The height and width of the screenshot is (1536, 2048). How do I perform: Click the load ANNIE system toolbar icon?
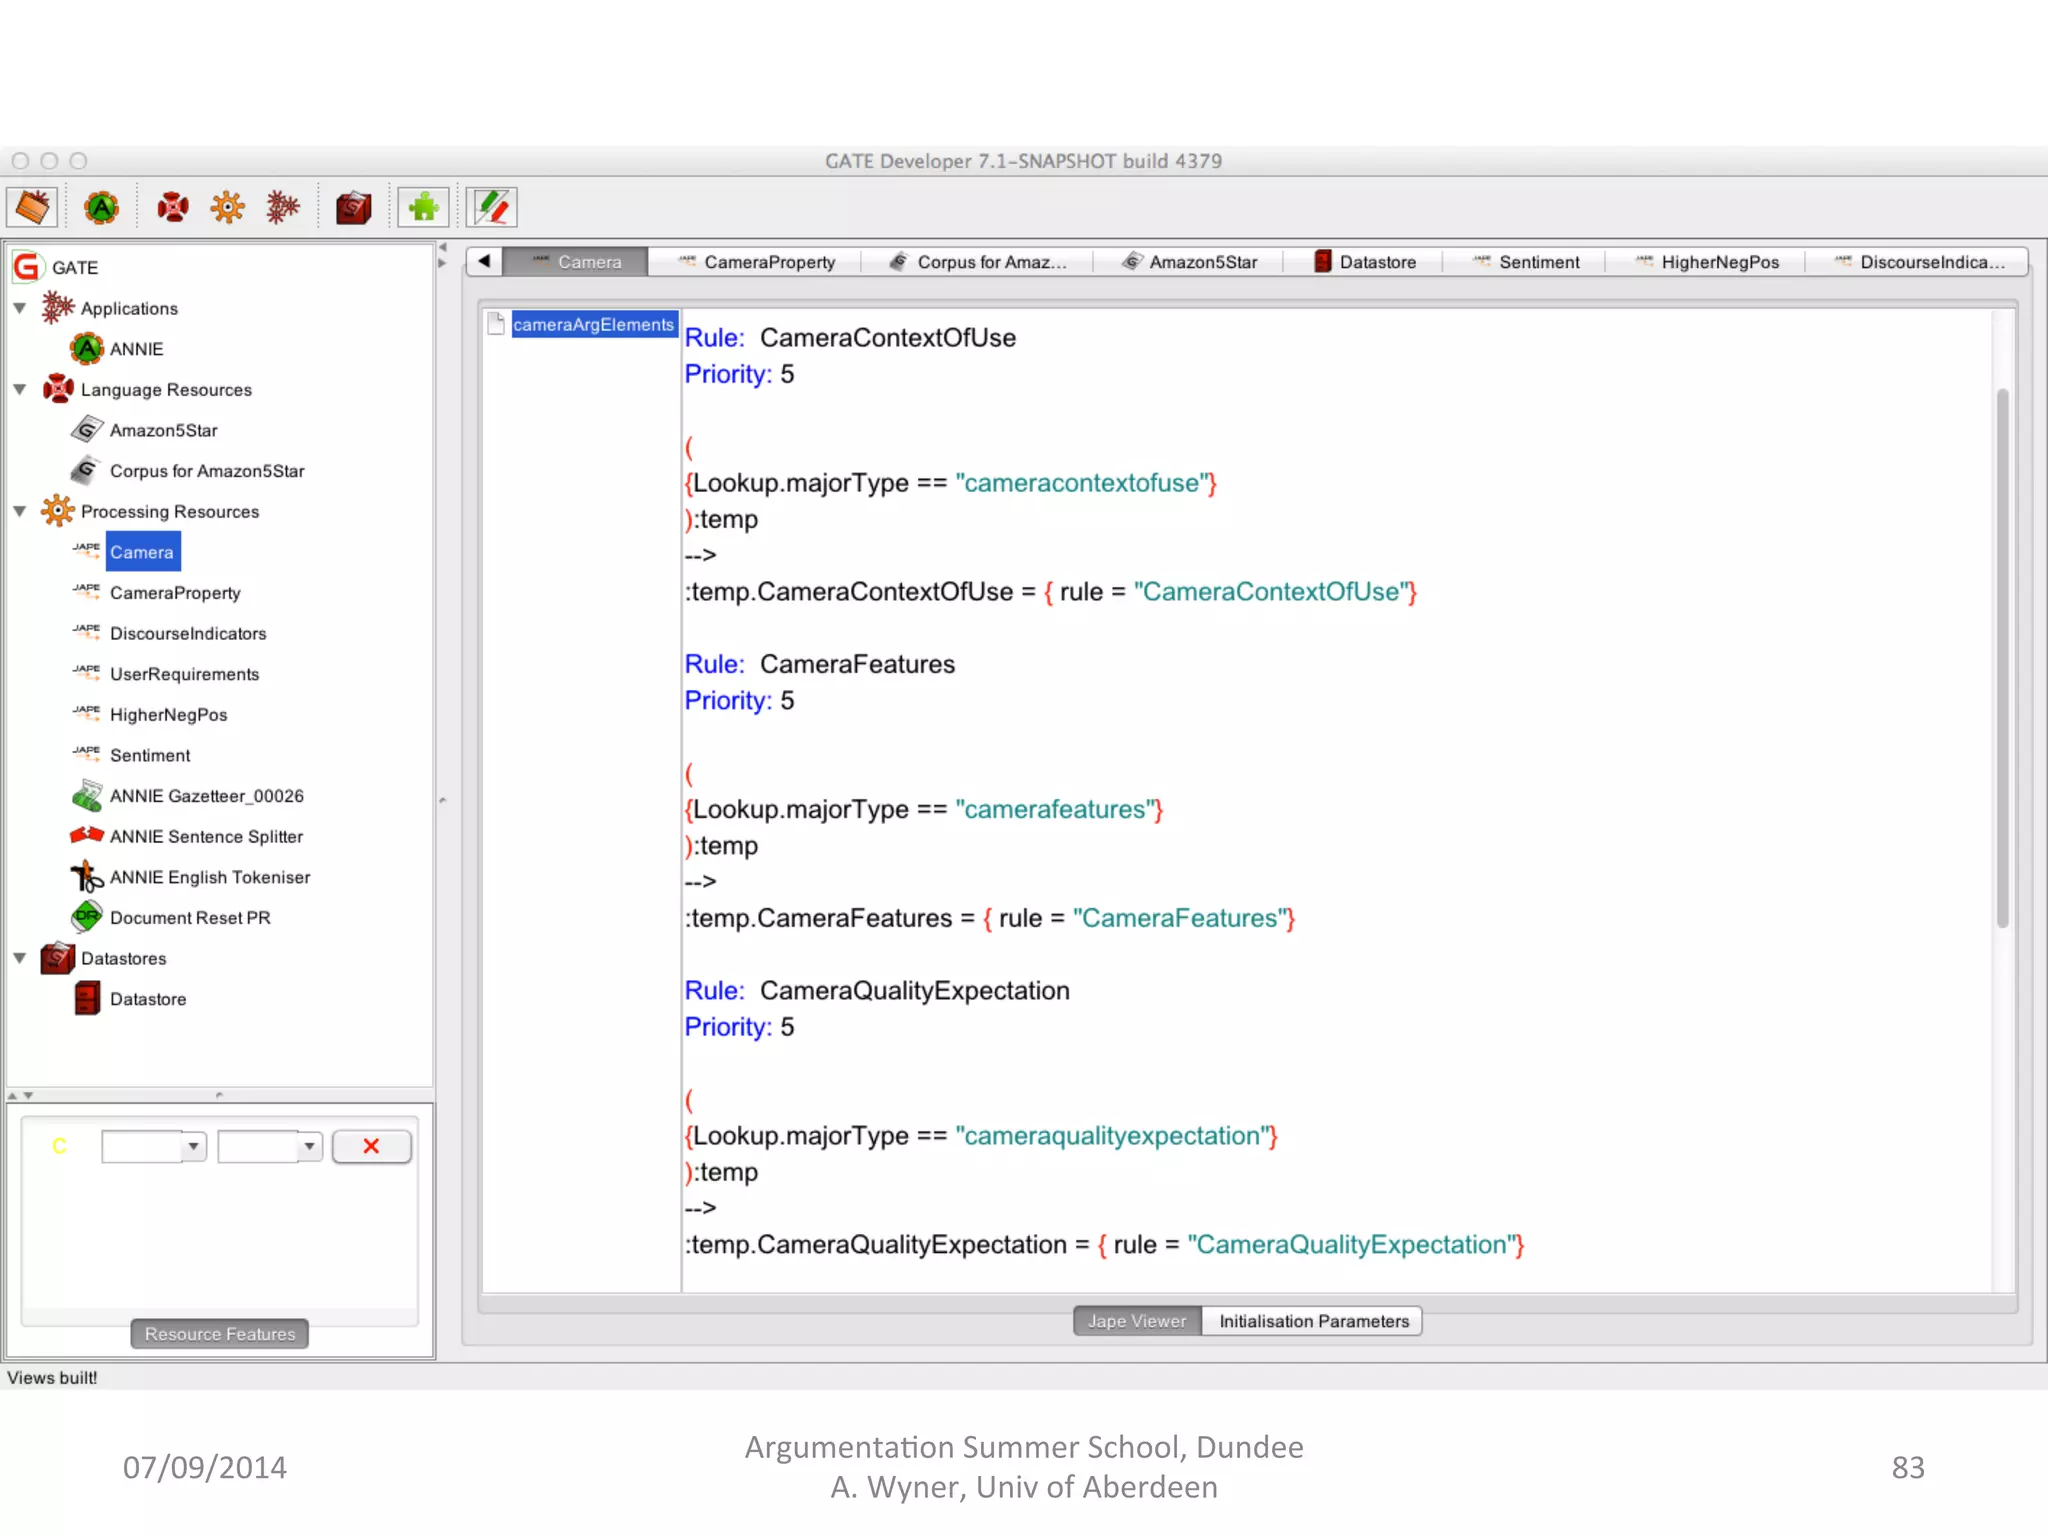(101, 207)
